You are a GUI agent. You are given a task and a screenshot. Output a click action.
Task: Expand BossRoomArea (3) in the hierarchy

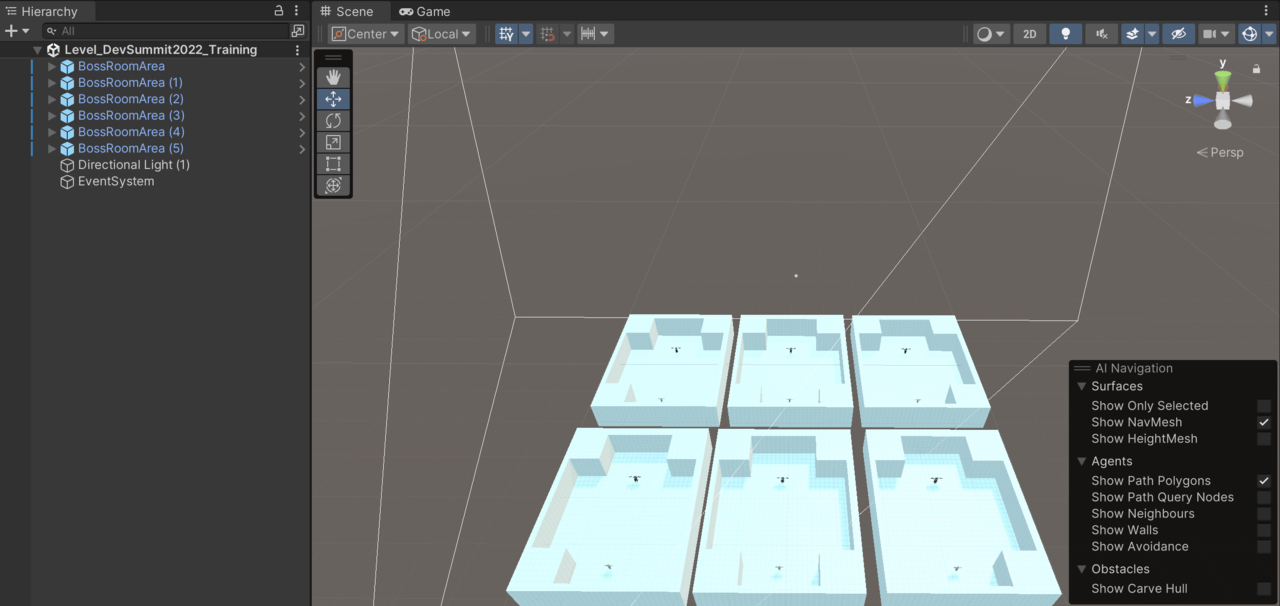[52, 116]
